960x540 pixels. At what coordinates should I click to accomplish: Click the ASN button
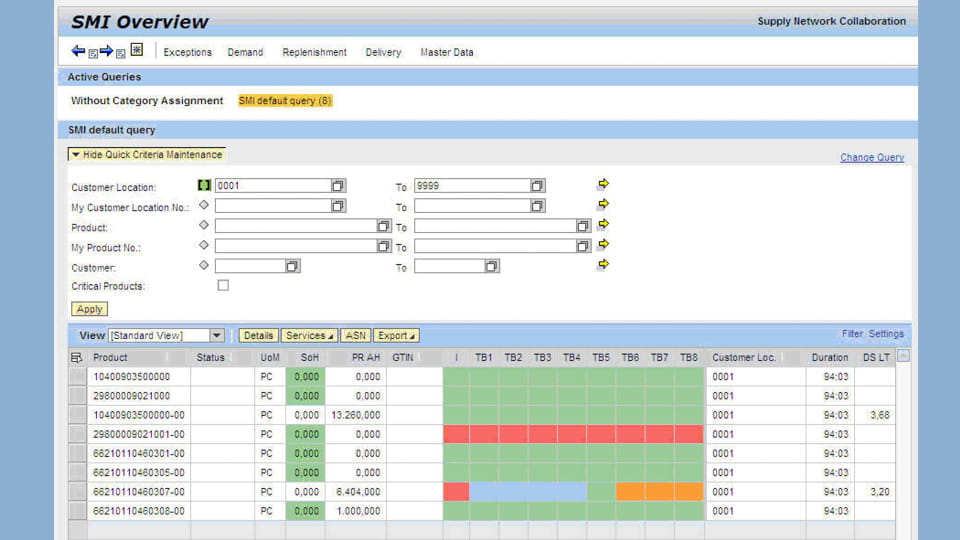(x=355, y=336)
